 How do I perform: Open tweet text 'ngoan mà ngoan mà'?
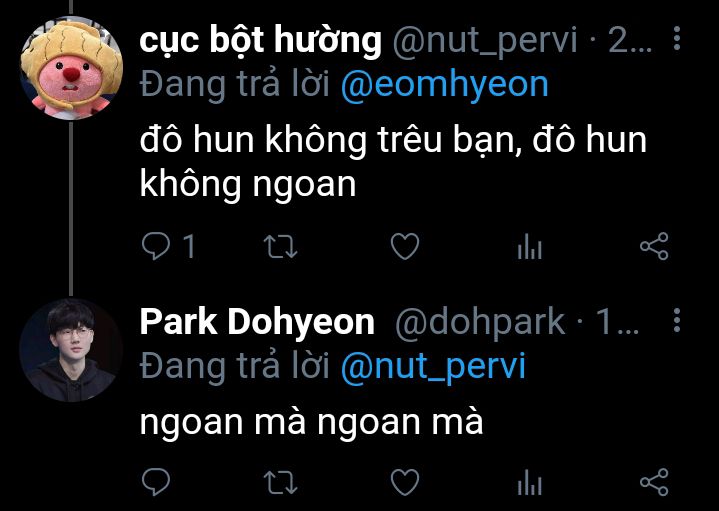point(311,422)
